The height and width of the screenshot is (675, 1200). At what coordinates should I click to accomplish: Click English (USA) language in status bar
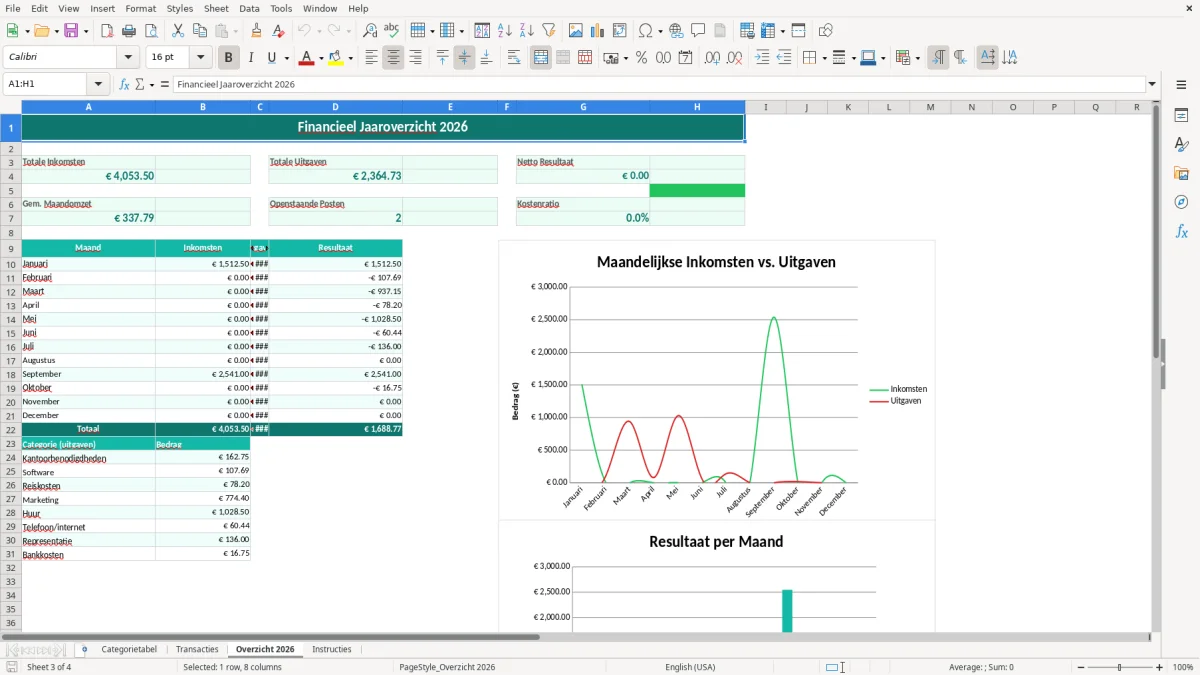click(690, 667)
